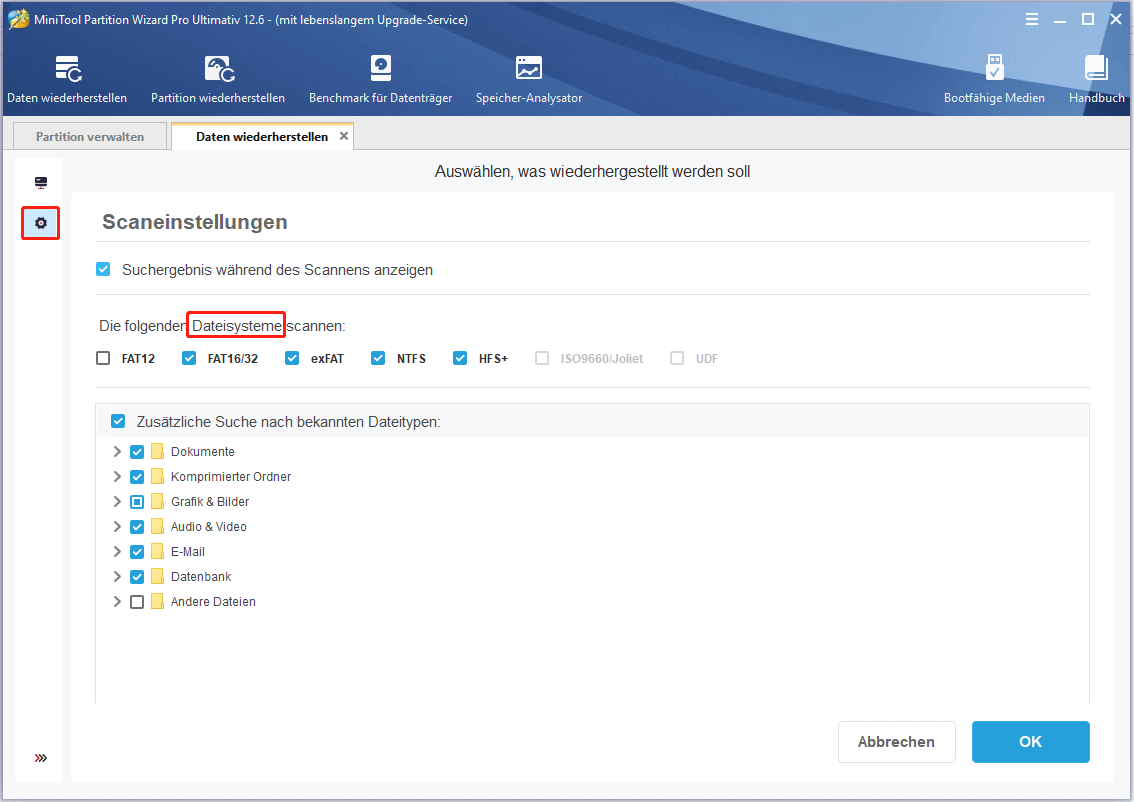Viewport: 1134px width, 802px height.
Task: Confirm settings with the OK button
Action: click(1030, 742)
